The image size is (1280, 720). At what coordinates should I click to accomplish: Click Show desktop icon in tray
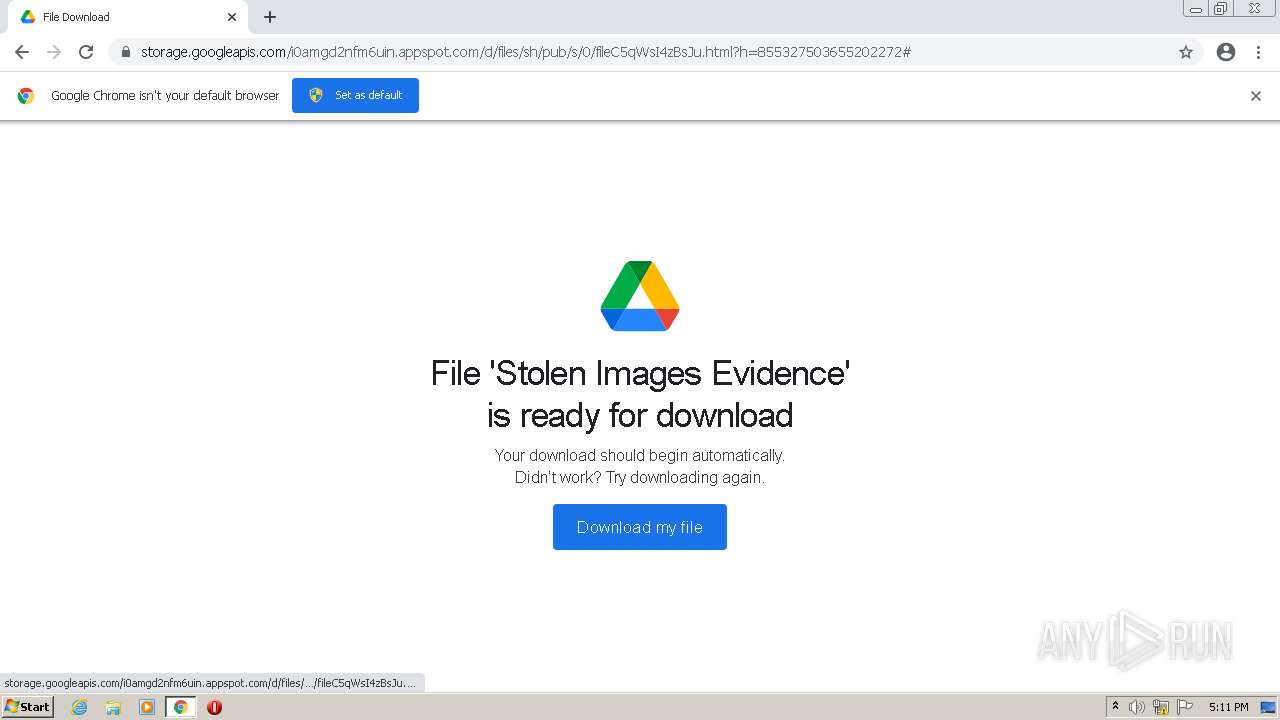point(1268,707)
